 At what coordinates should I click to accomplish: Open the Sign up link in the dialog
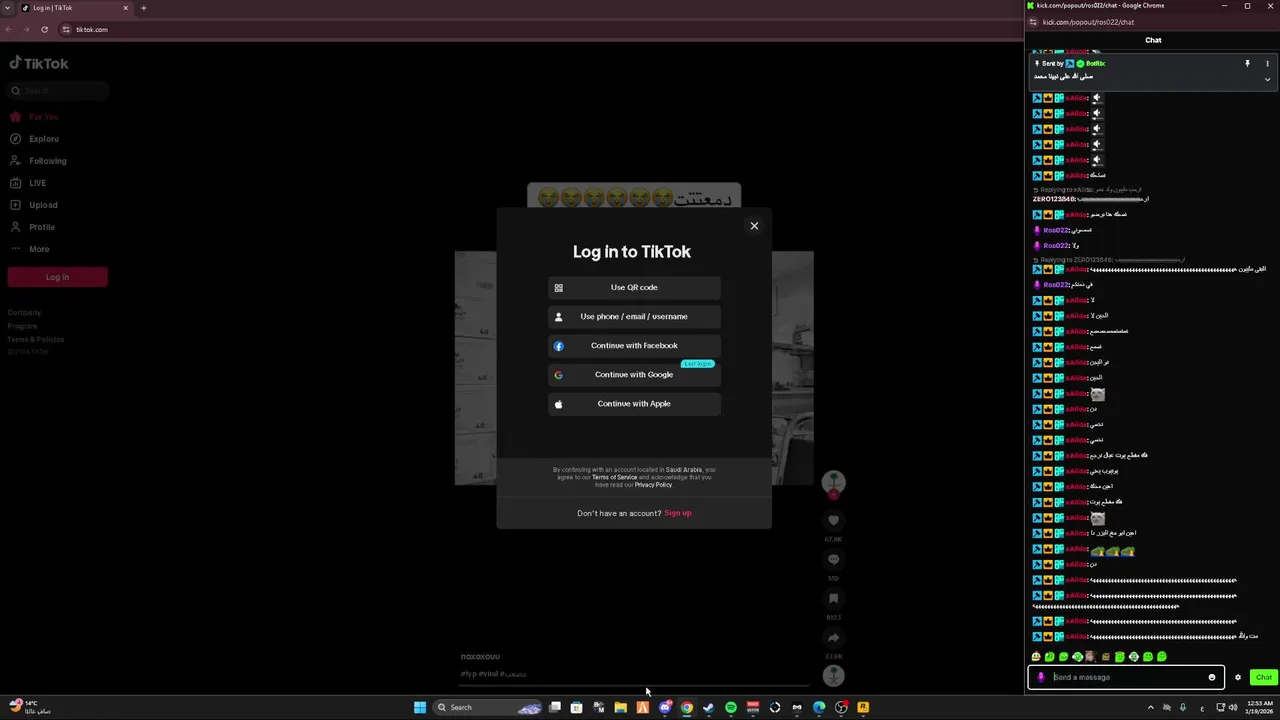[x=678, y=513]
